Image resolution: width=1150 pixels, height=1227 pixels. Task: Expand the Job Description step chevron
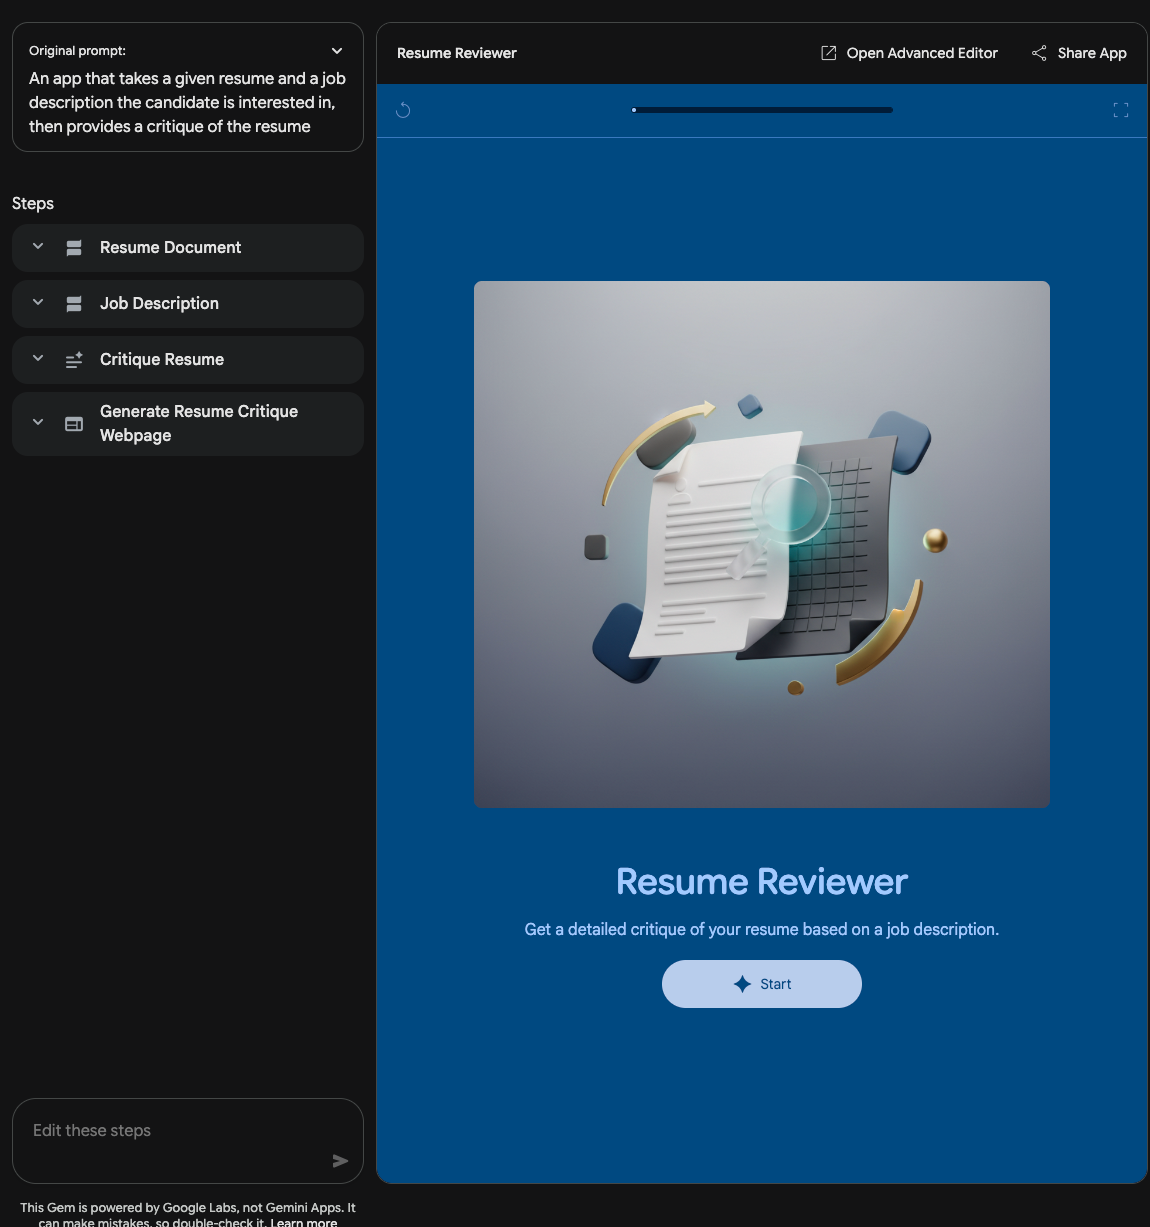click(x=38, y=303)
